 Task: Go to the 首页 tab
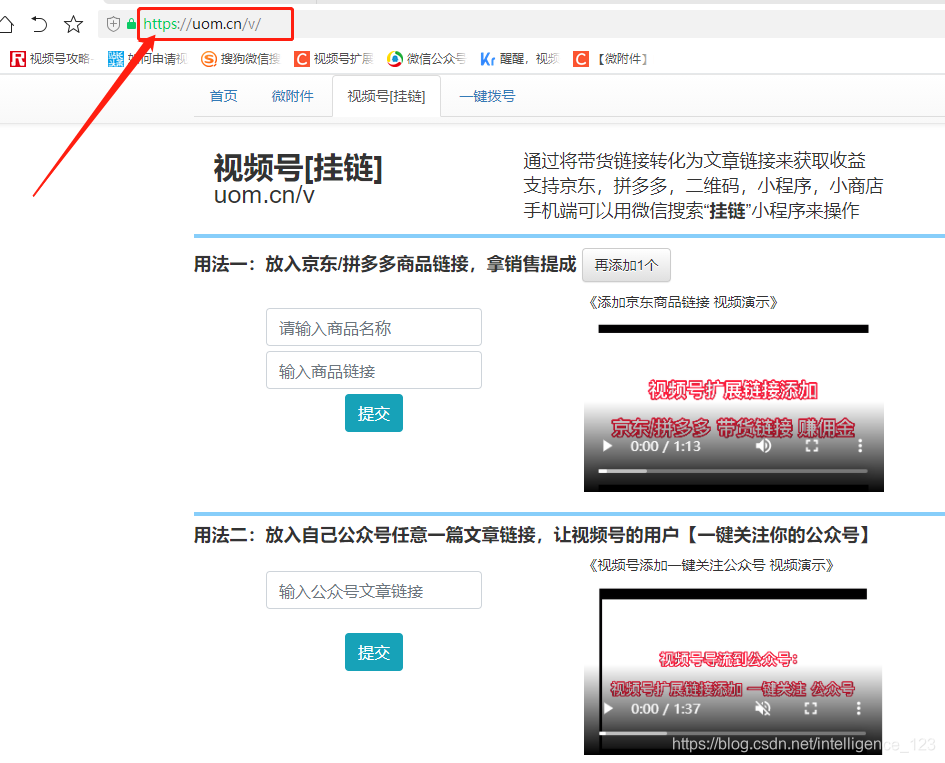point(224,96)
